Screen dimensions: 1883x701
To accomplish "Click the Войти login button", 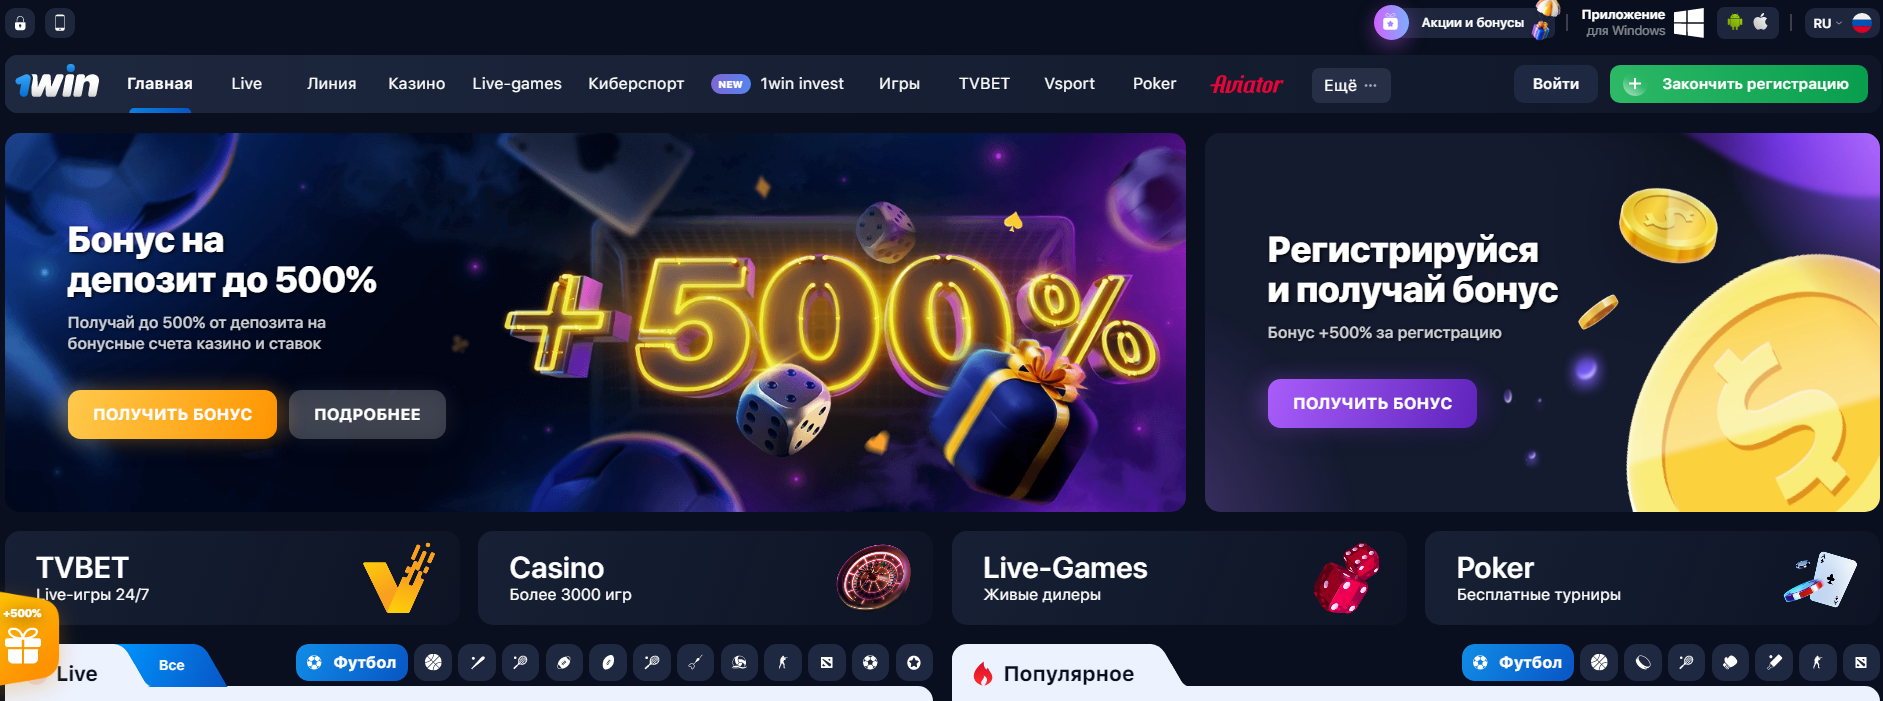I will (1555, 84).
